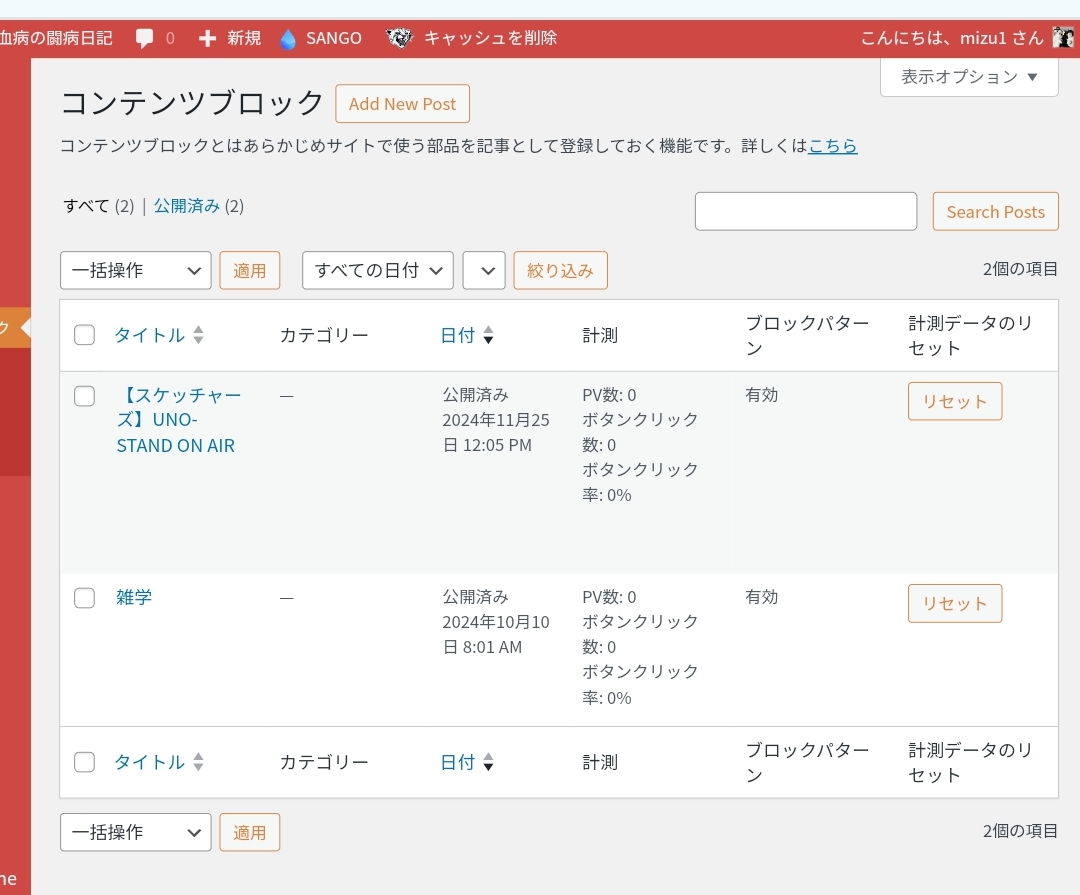Reset measurement data for UNO-STAND ON AIR row

(955, 401)
